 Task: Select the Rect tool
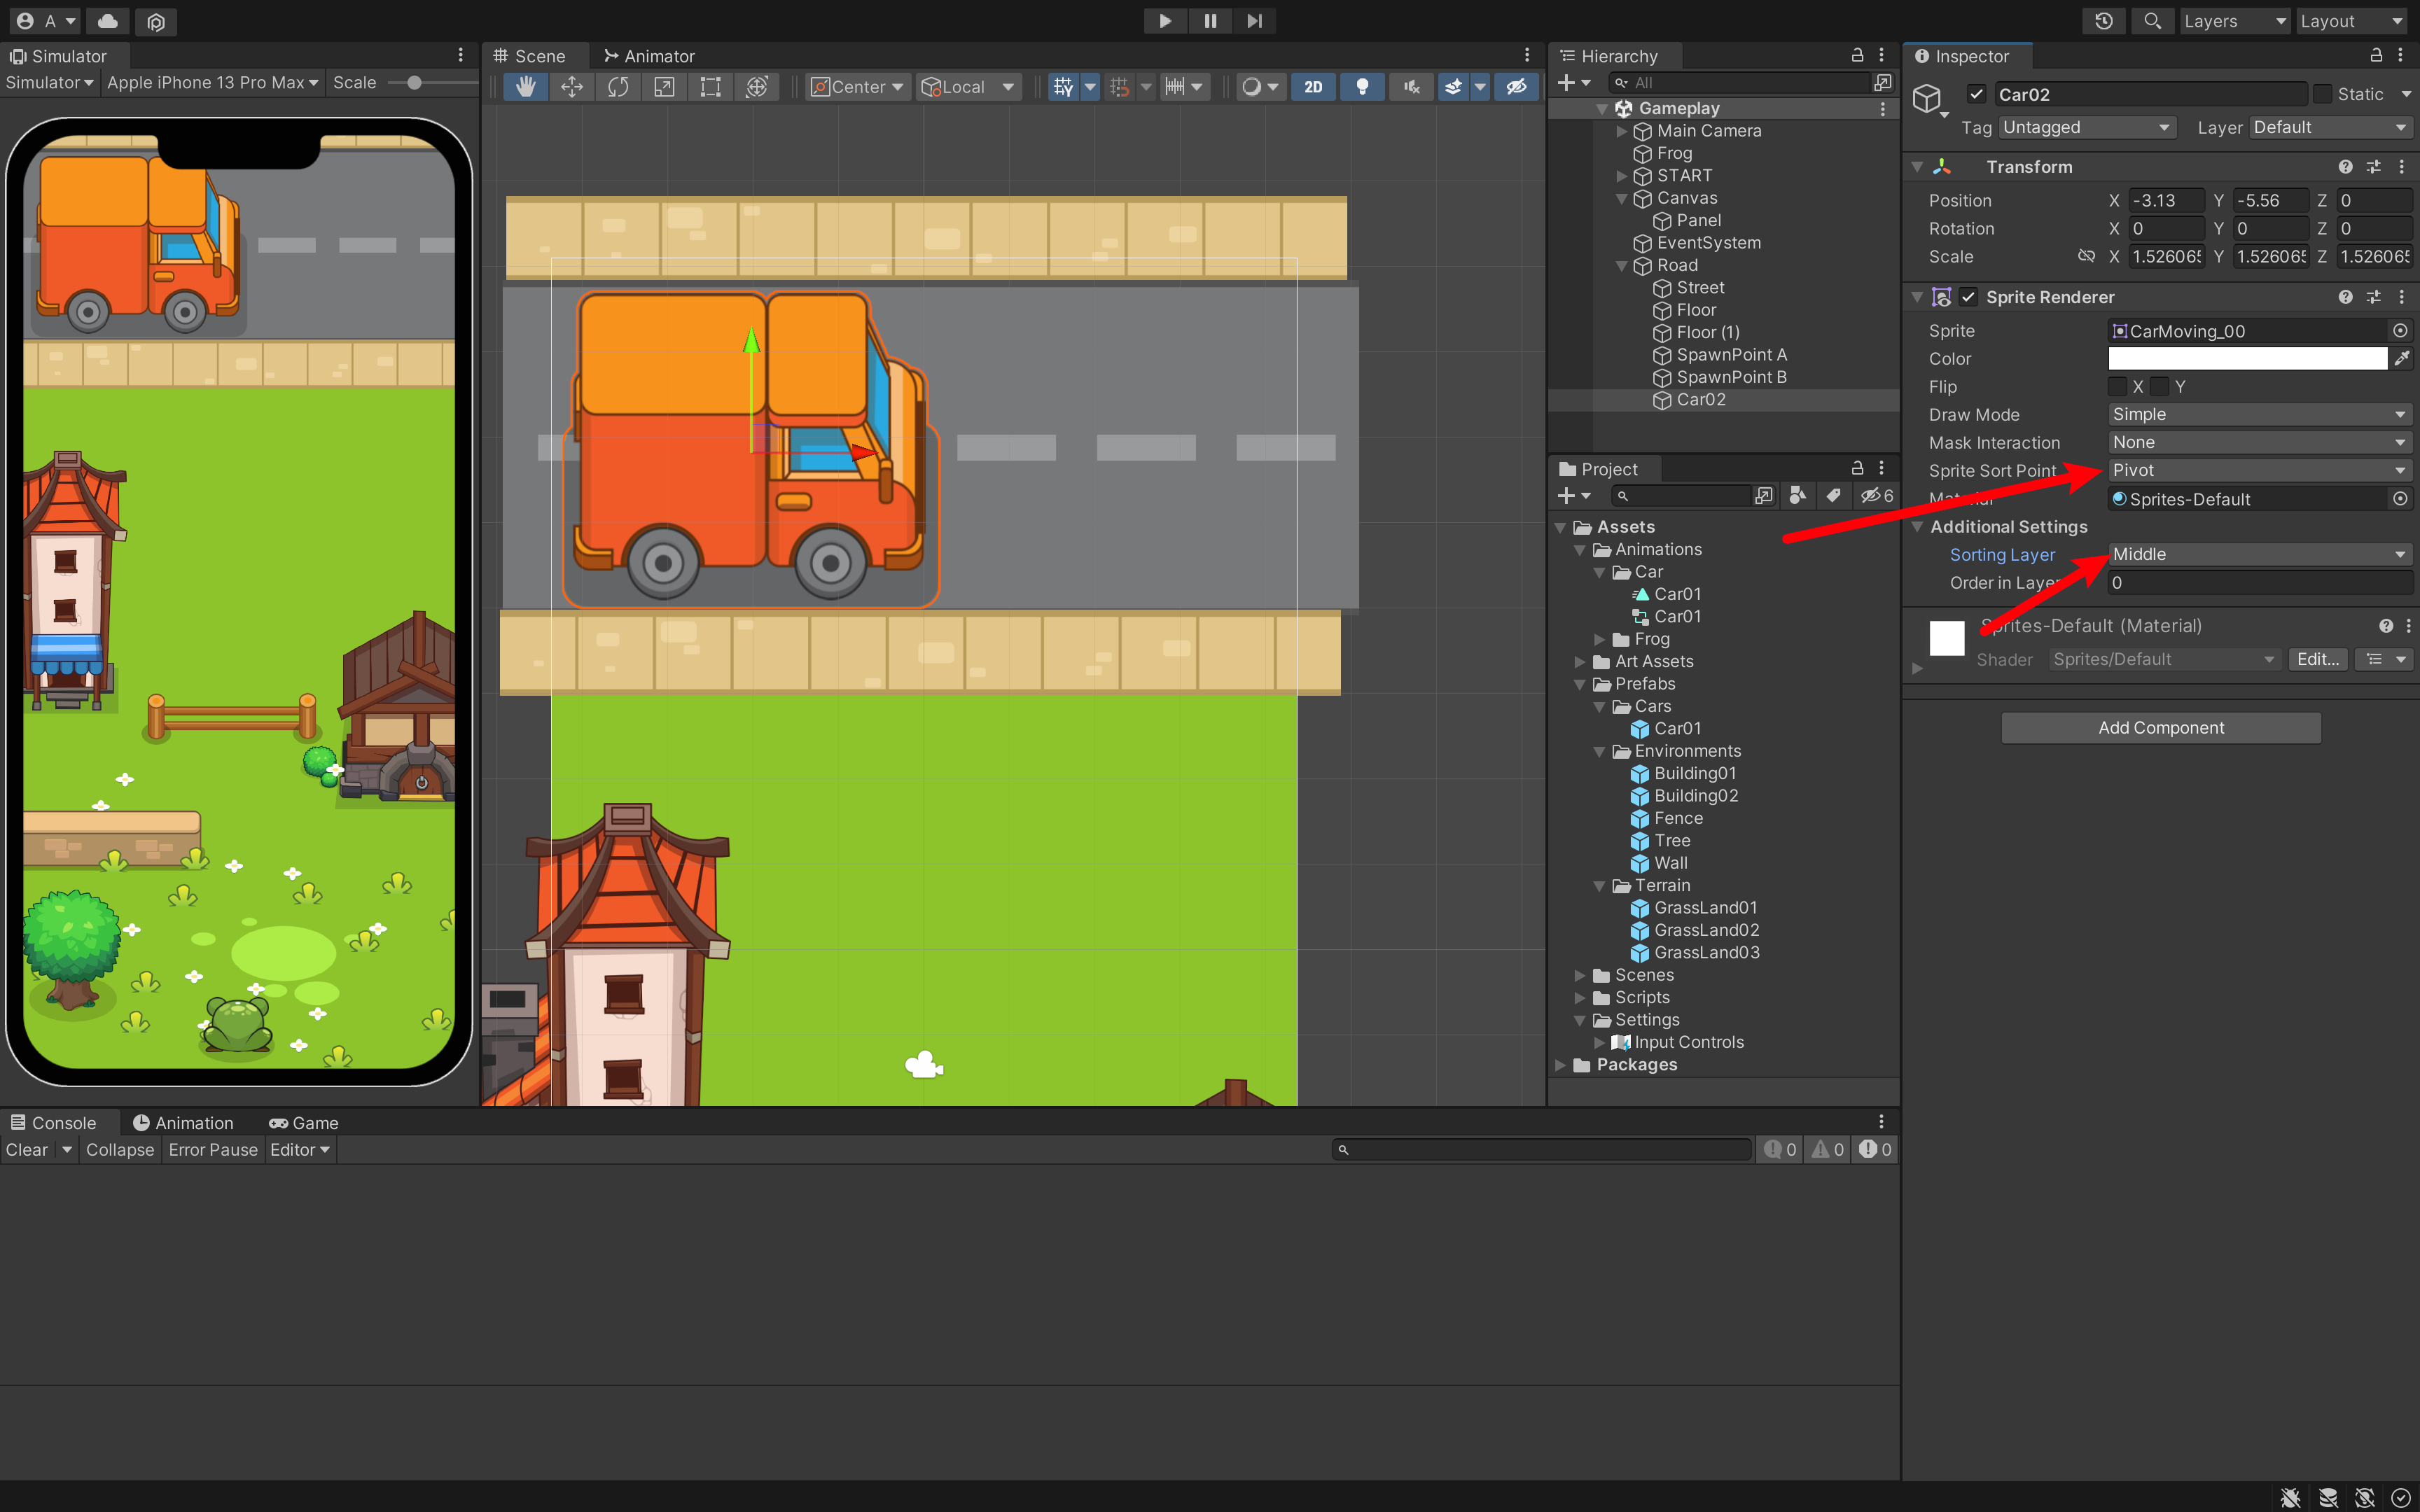710,87
